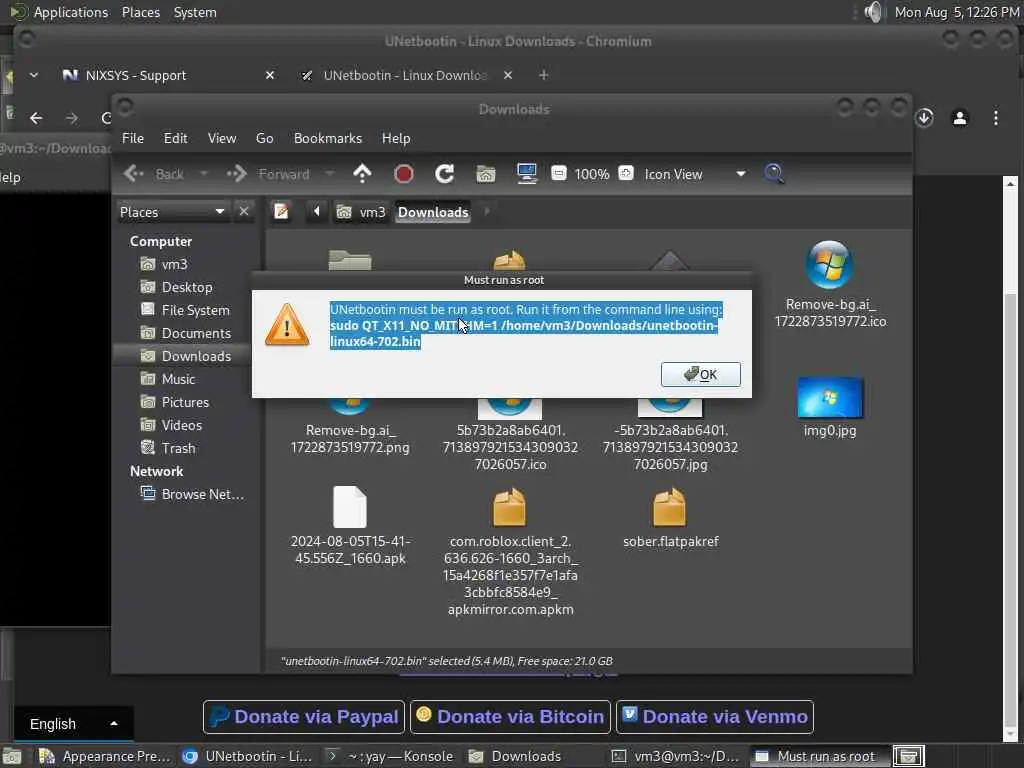The width and height of the screenshot is (1024, 768).
Task: Select the -5b73b2a8ab6401 .jpg file label
Action: coord(670,447)
